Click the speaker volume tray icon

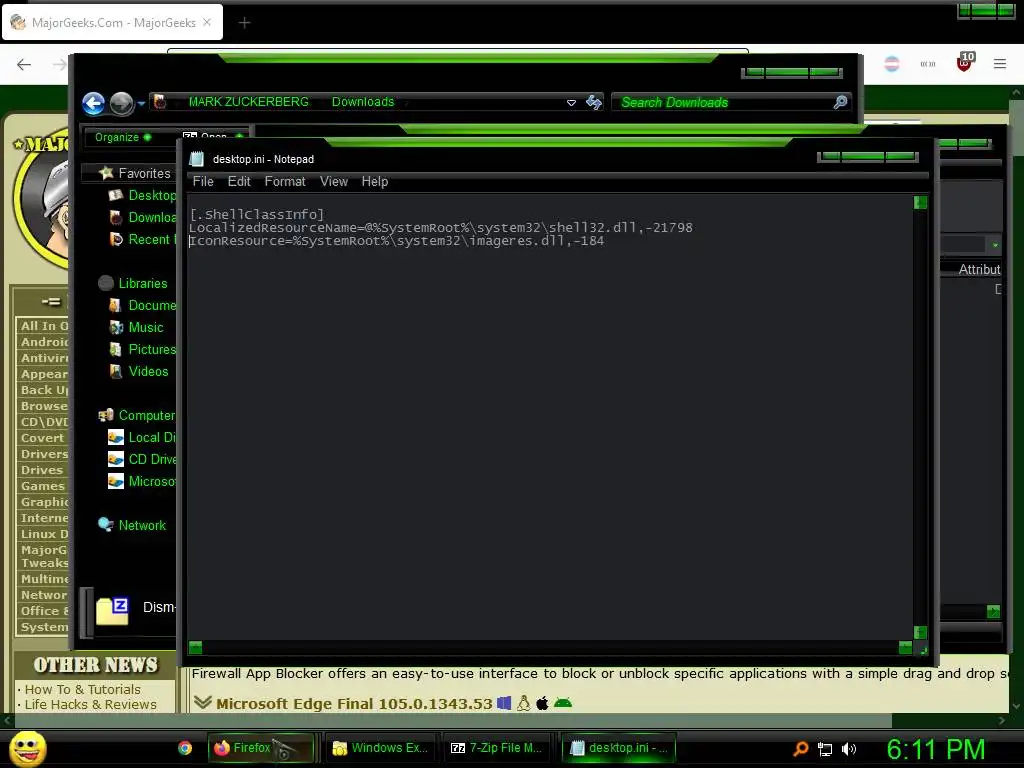point(848,749)
